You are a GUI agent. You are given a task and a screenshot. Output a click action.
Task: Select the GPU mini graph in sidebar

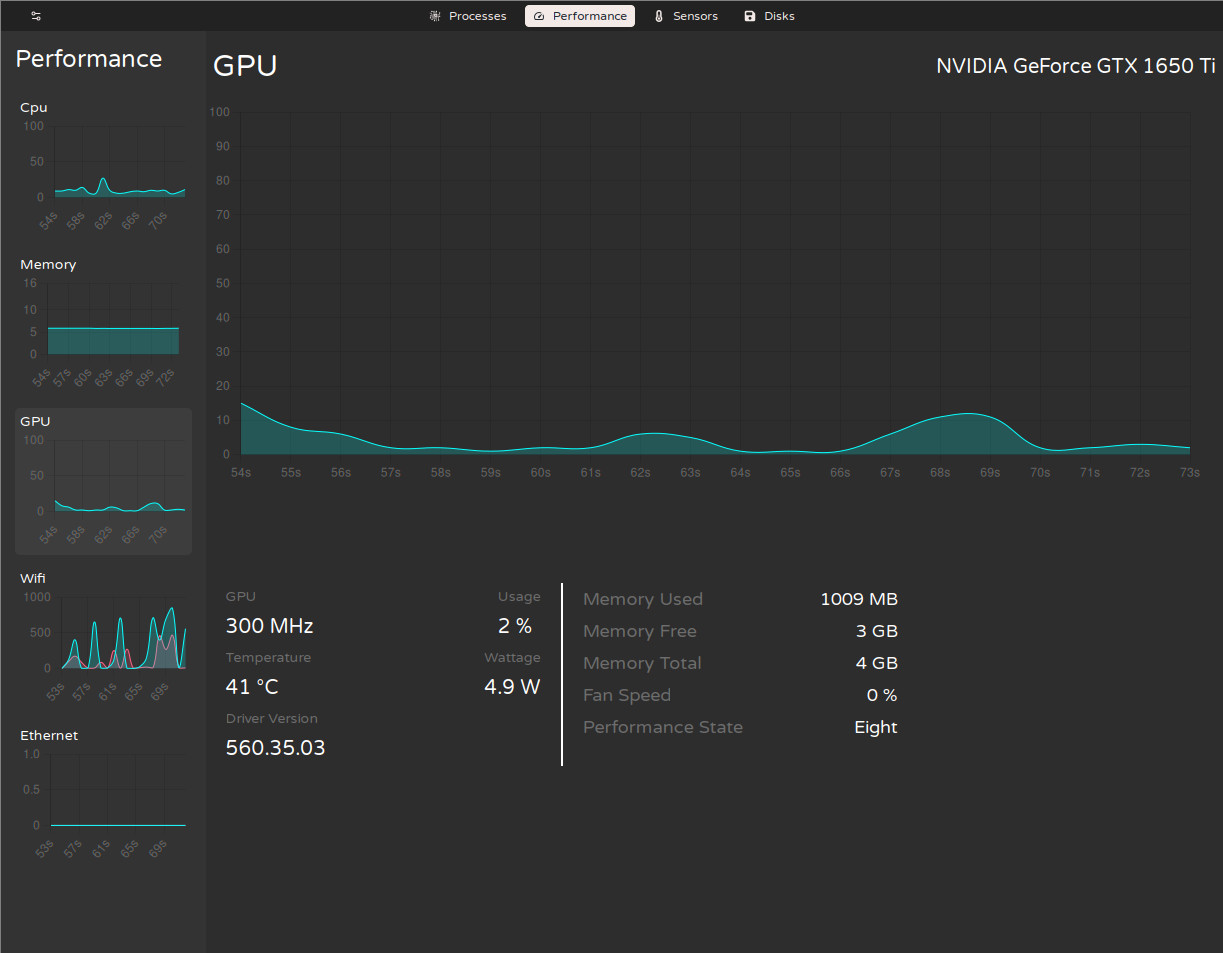click(103, 480)
